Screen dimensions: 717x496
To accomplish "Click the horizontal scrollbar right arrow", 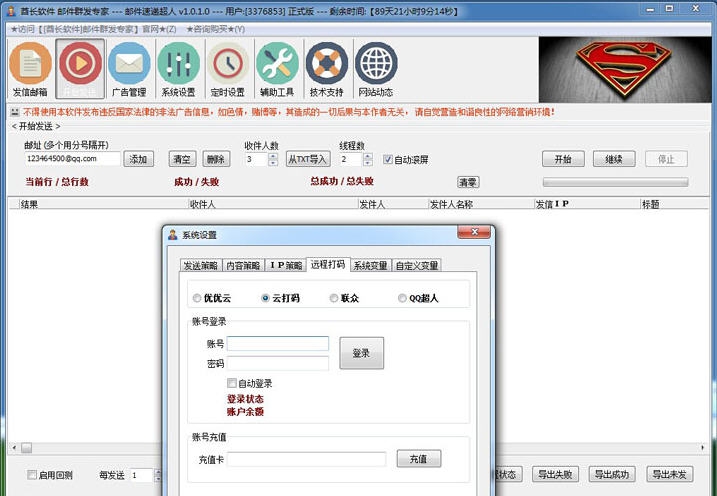I will click(702, 448).
